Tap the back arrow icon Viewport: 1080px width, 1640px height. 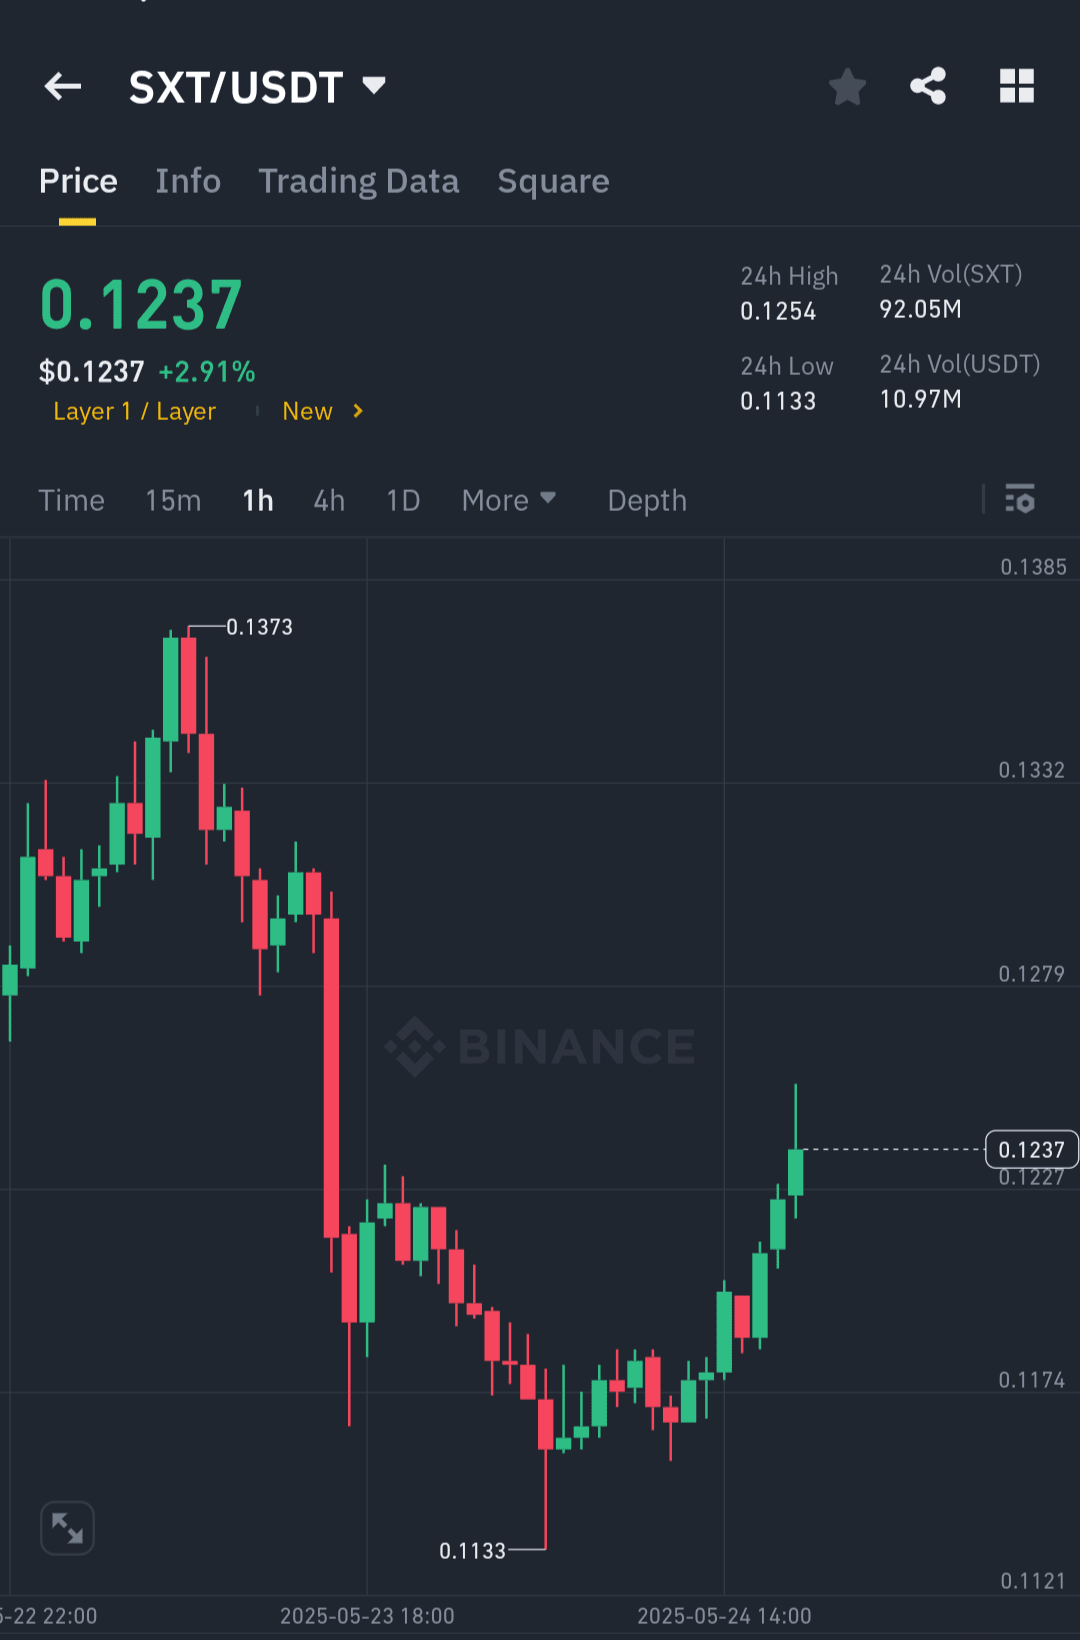pos(63,87)
